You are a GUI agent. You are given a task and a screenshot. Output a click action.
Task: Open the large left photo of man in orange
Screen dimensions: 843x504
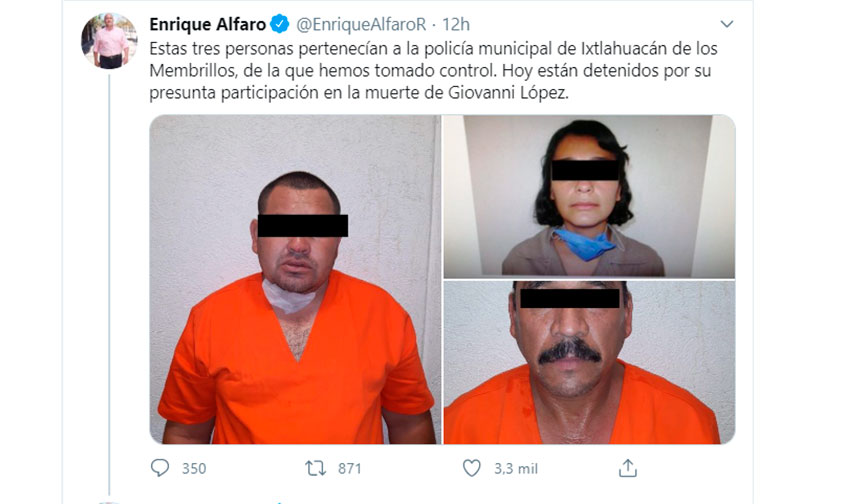click(x=295, y=279)
